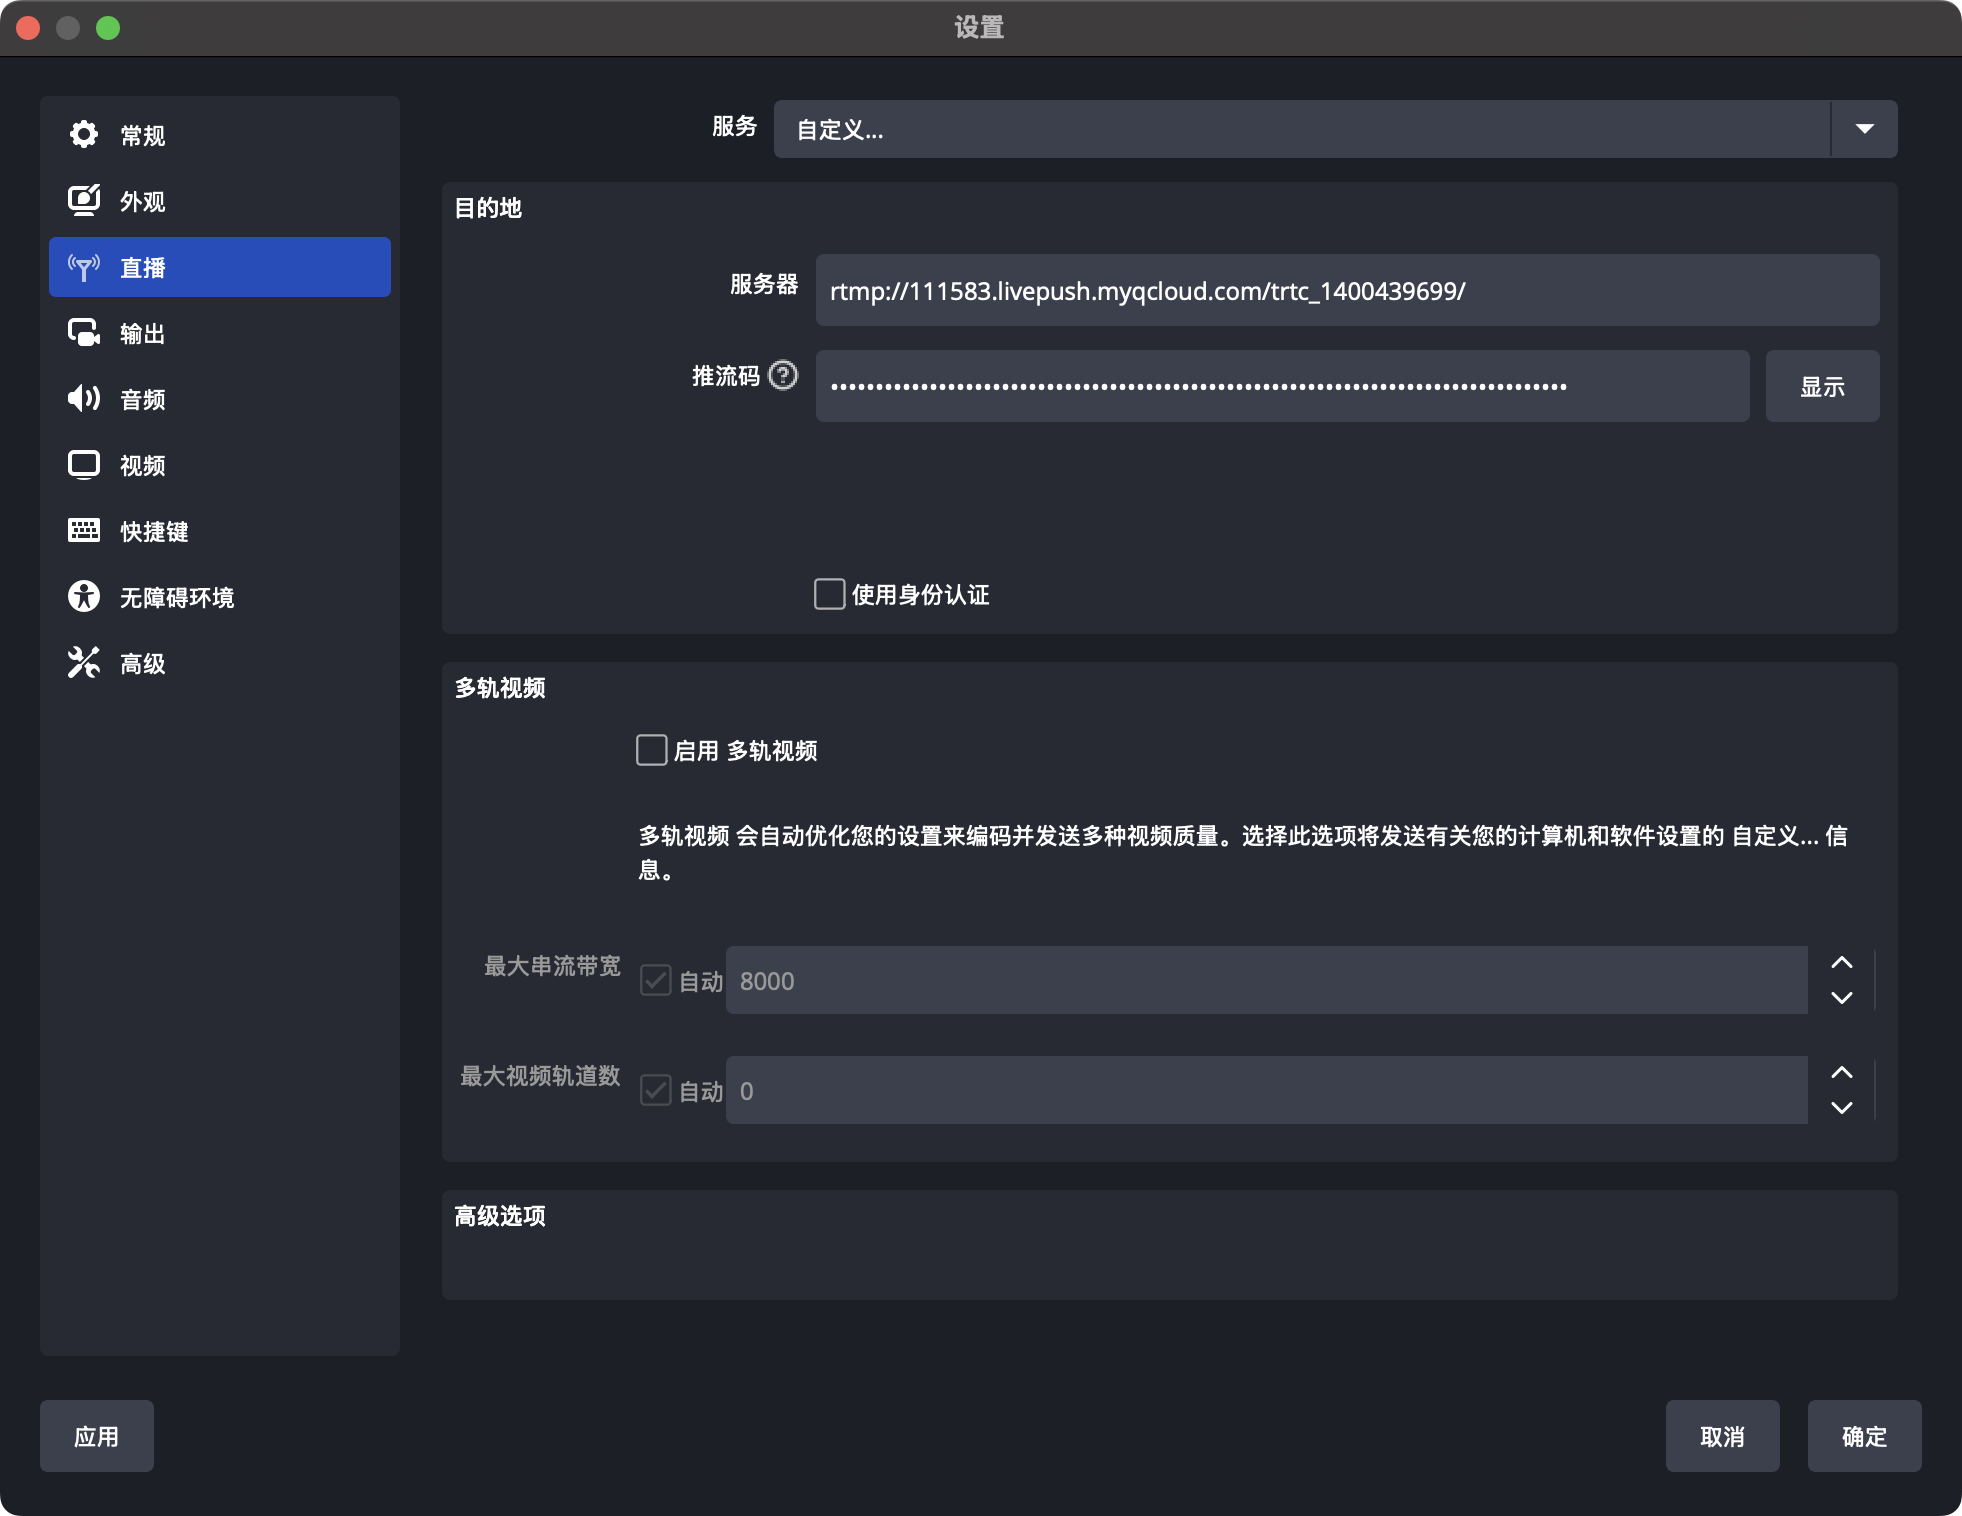Click the 8000 bandwidth value field
This screenshot has height=1516, width=1962.
coord(1266,980)
